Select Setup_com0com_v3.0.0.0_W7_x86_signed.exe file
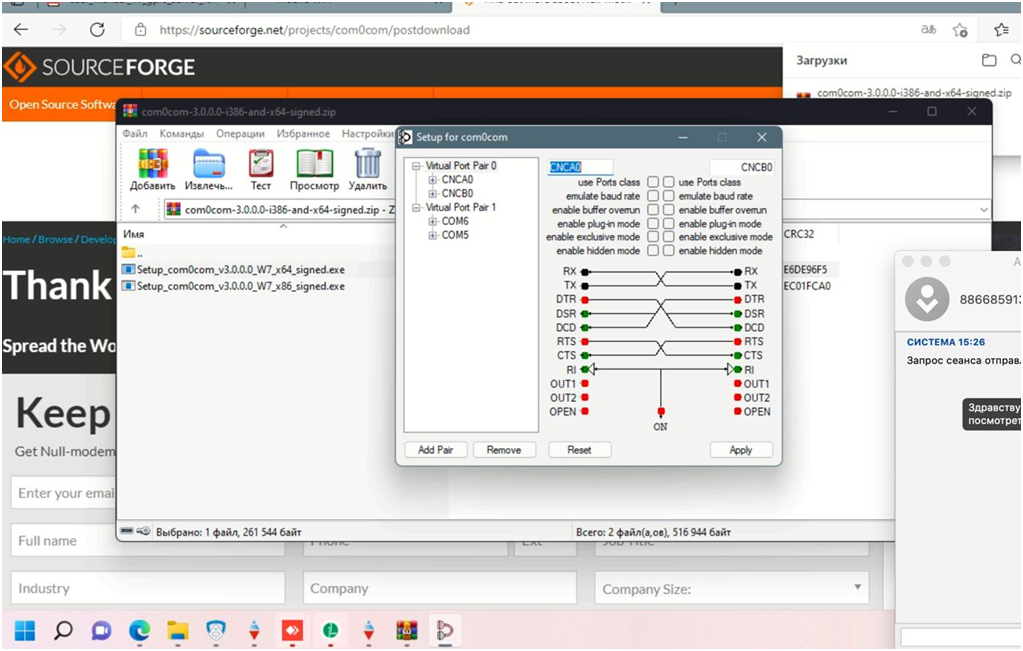1023x651 pixels. pos(241,286)
